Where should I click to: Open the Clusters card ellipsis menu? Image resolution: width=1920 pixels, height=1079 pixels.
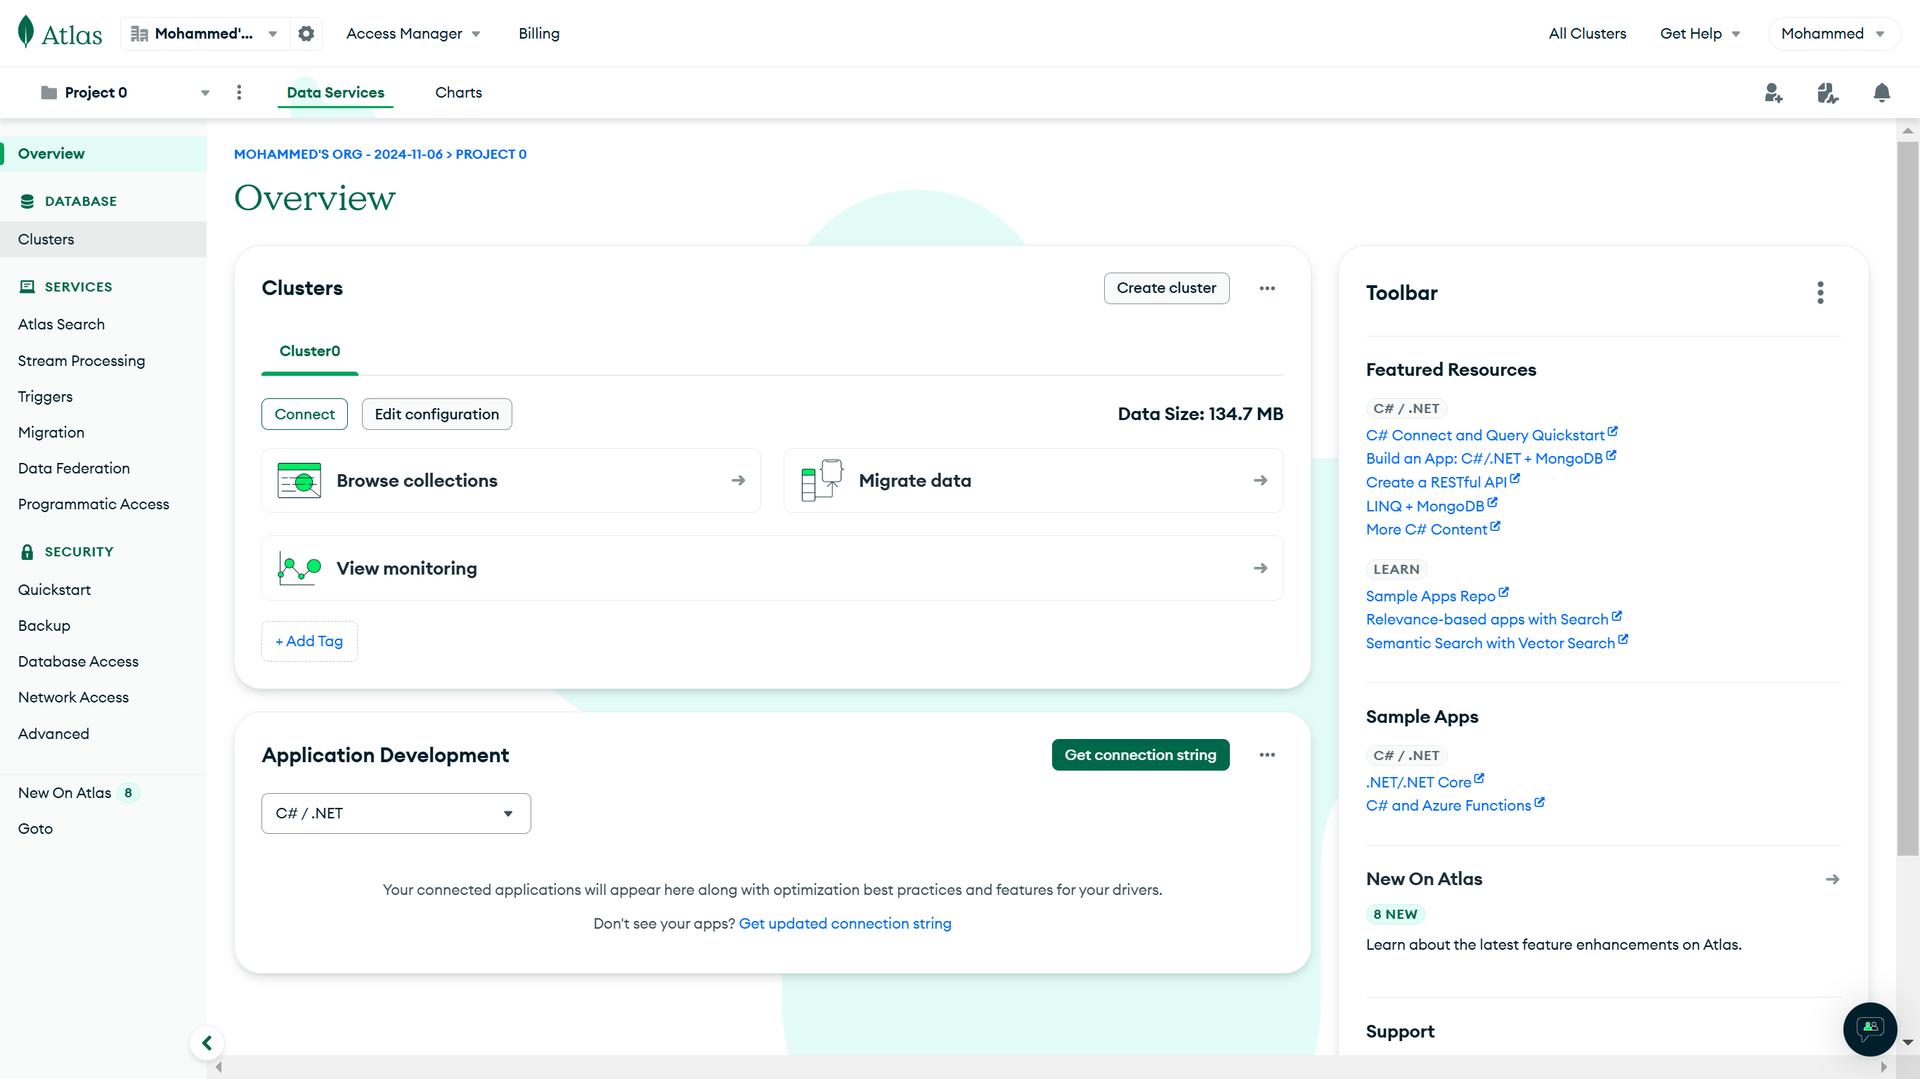pyautogui.click(x=1267, y=288)
